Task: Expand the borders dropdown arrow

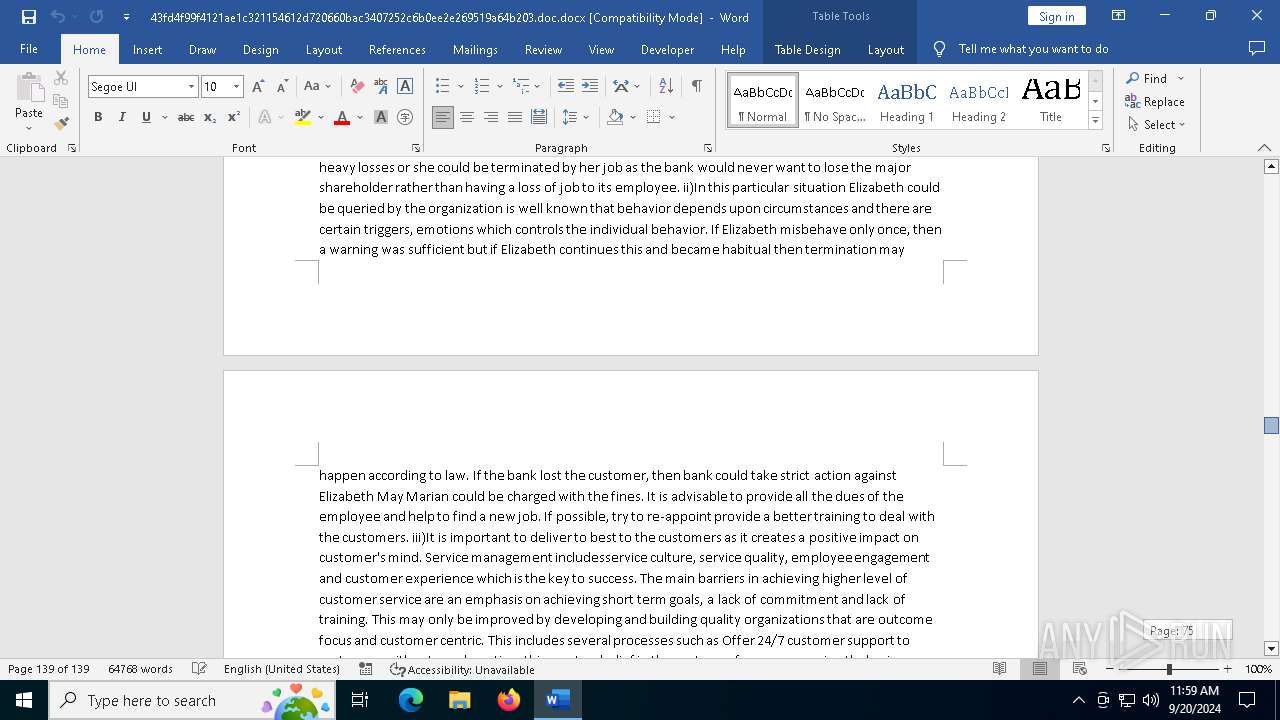Action: [672, 117]
